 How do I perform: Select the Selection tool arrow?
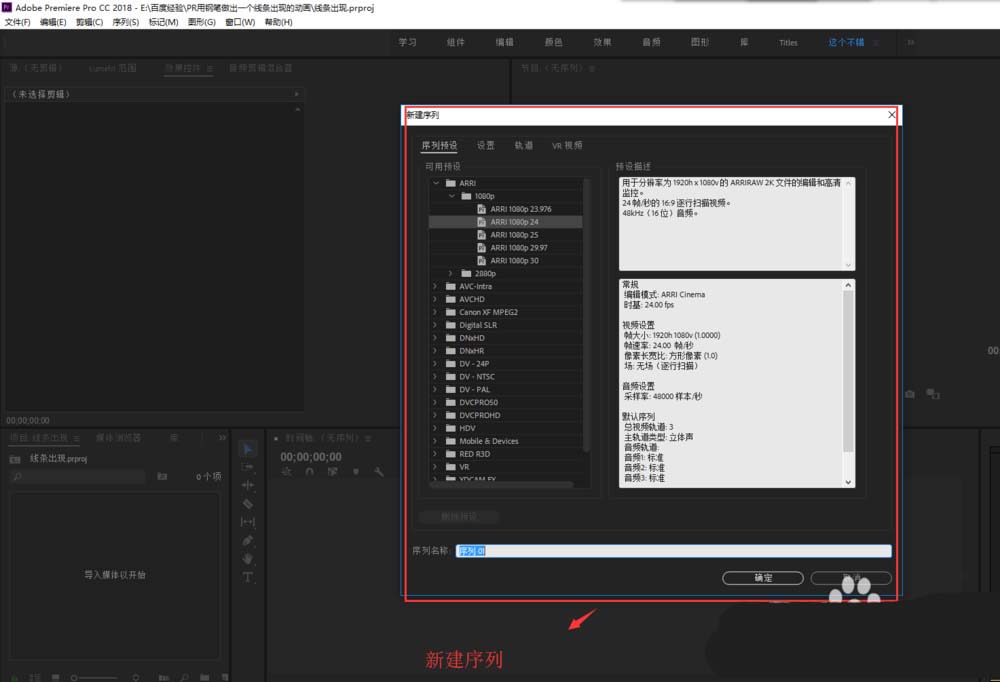247,449
